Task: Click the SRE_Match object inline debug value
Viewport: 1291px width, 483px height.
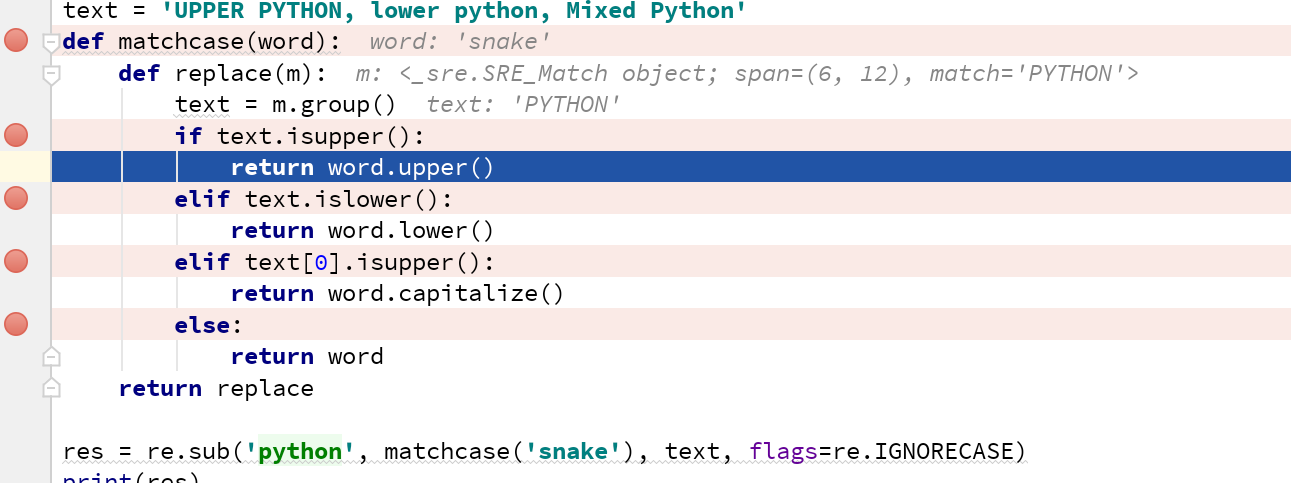Action: point(746,74)
